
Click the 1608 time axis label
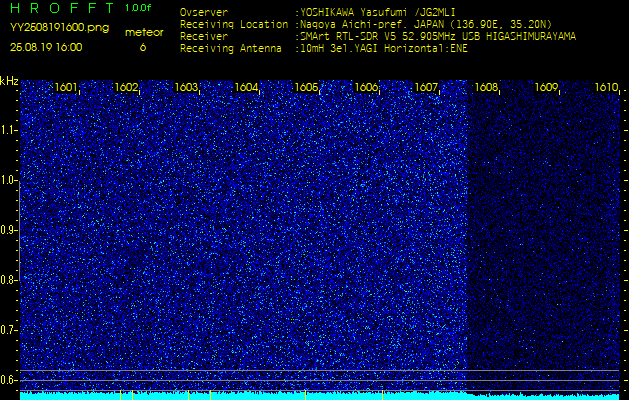[x=486, y=87]
